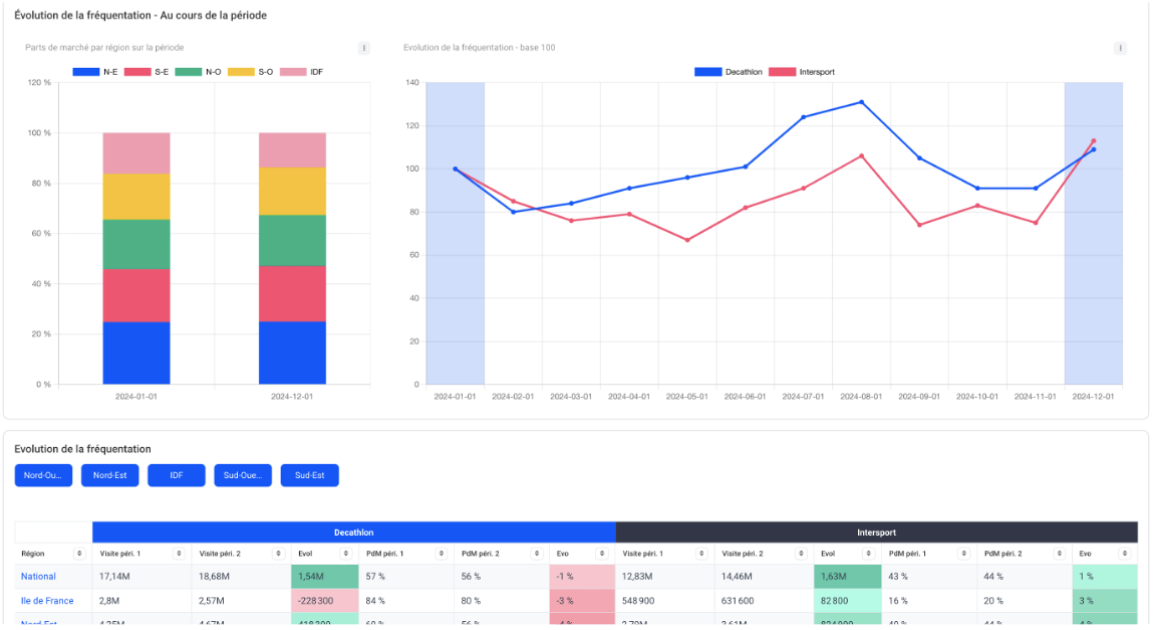Open the Ile de France region link
This screenshot has width=1154, height=630.
(x=47, y=601)
